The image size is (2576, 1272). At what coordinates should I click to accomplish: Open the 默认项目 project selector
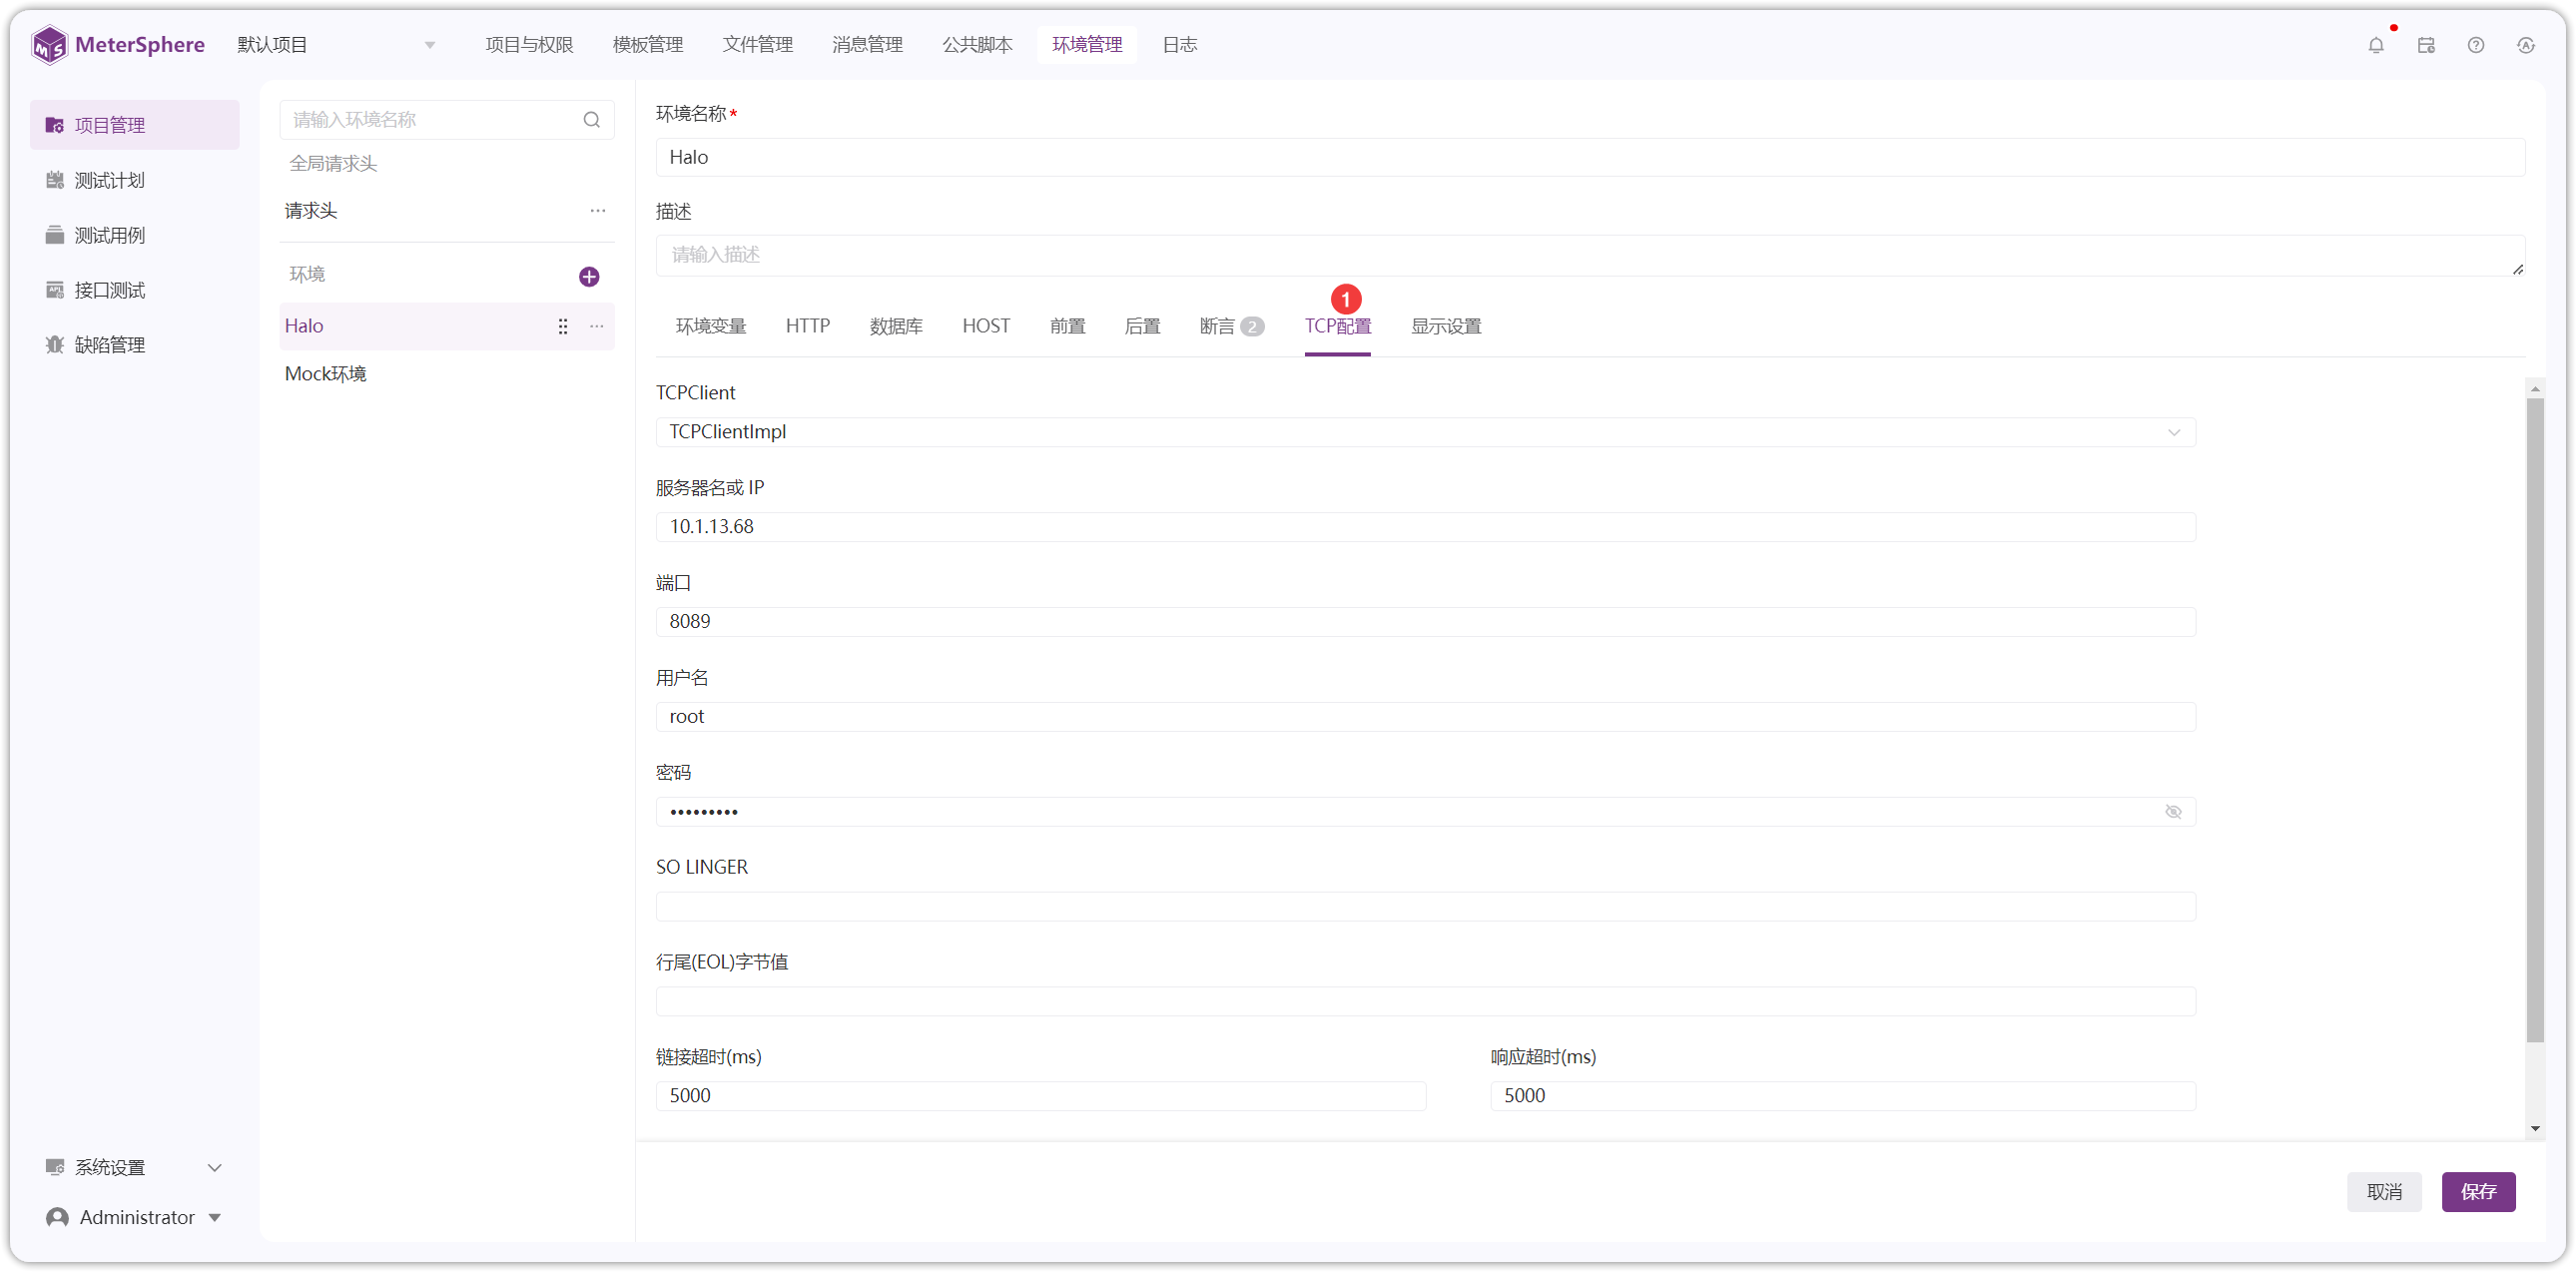[335, 45]
